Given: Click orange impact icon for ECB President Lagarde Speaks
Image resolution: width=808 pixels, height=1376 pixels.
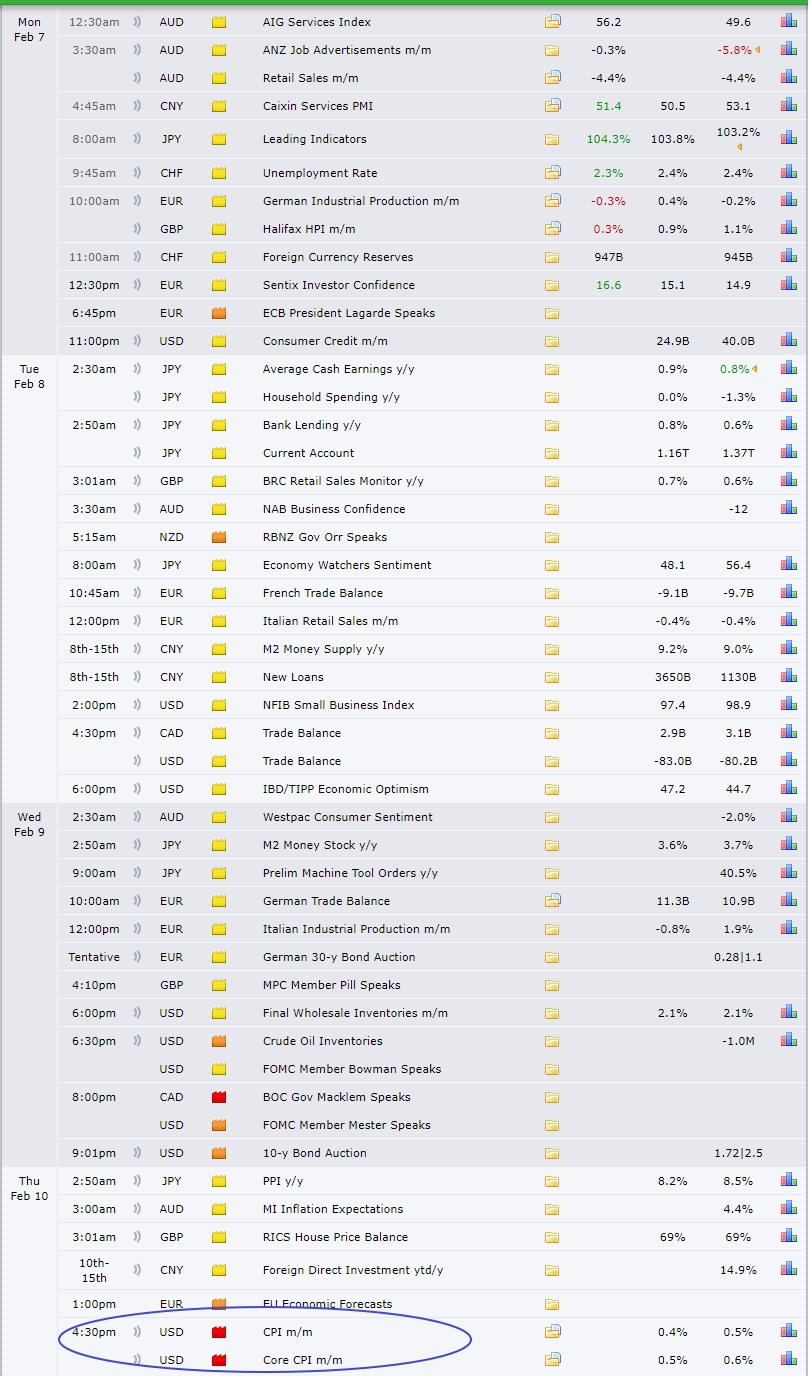Looking at the screenshot, I should point(219,313).
